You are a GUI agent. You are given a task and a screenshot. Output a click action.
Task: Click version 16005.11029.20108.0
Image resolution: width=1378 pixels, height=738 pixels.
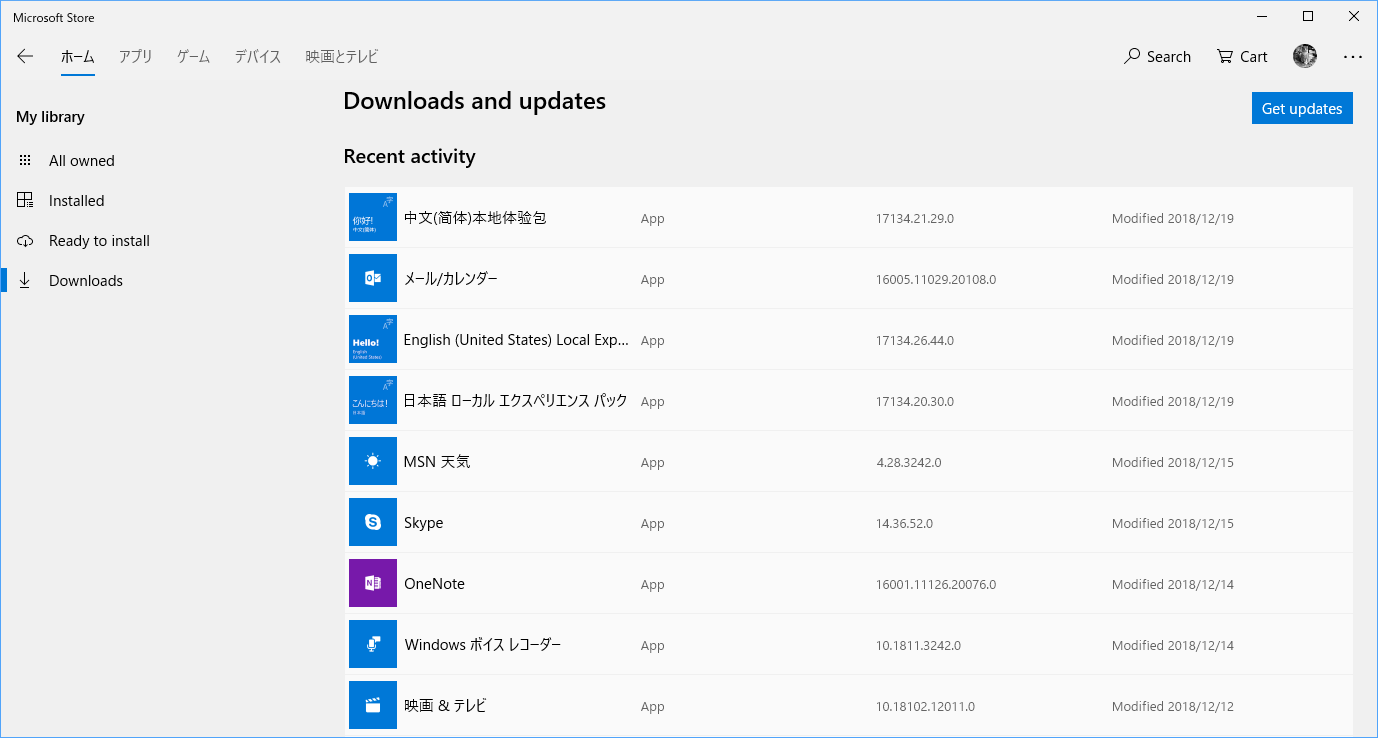[x=936, y=279]
